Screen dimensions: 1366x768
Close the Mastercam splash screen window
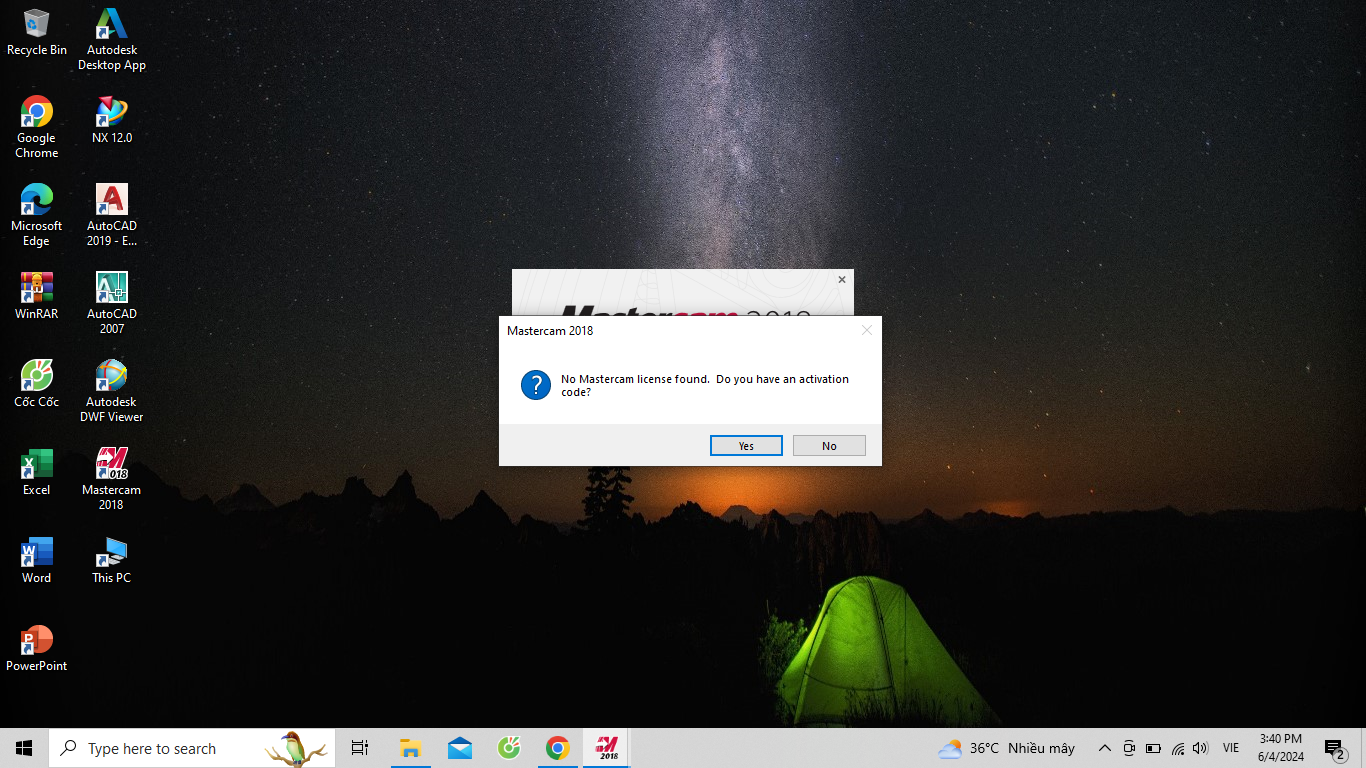[x=841, y=280]
